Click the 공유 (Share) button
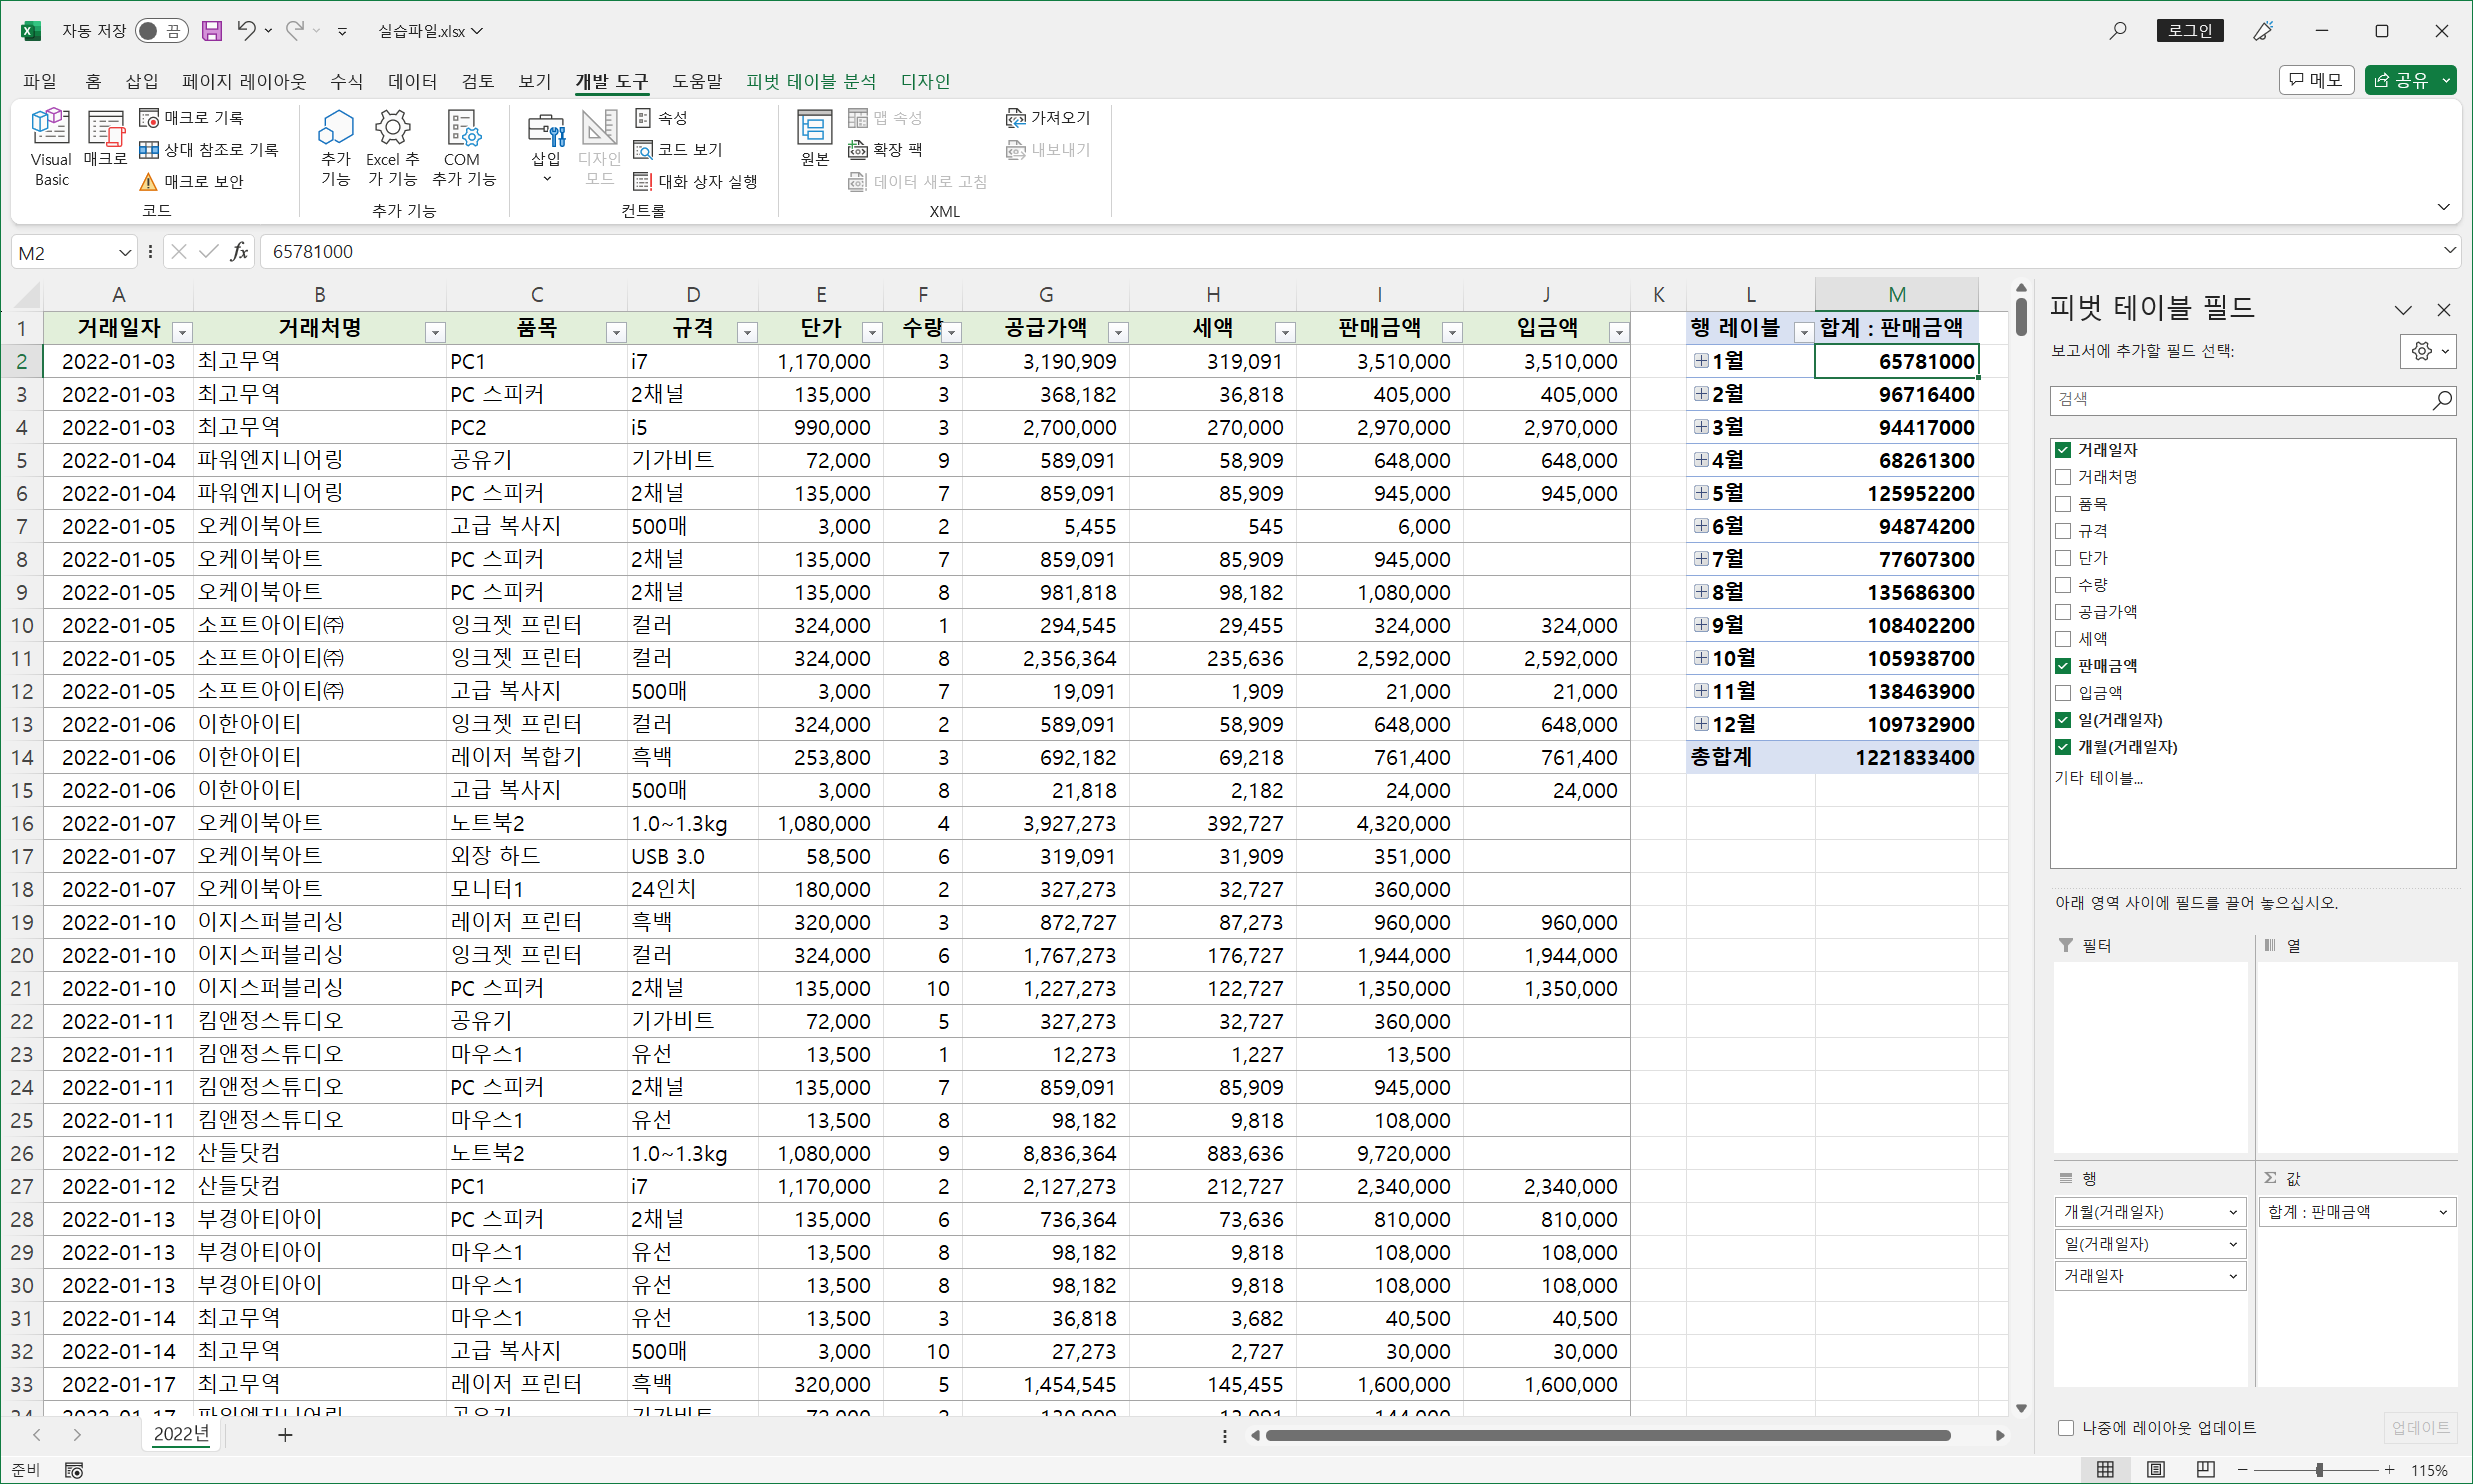Screen dimensions: 2473x1484 [x=2400, y=80]
